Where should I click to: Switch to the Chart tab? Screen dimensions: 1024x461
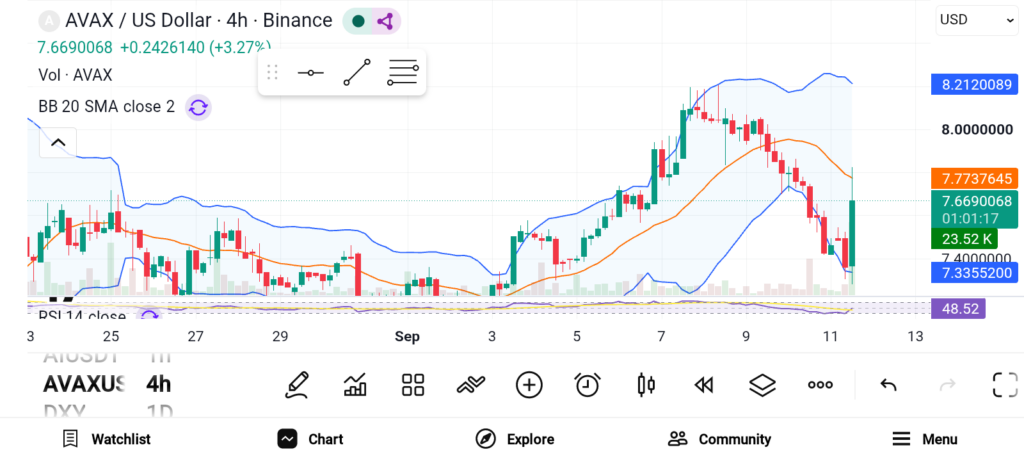pyautogui.click(x=310, y=439)
